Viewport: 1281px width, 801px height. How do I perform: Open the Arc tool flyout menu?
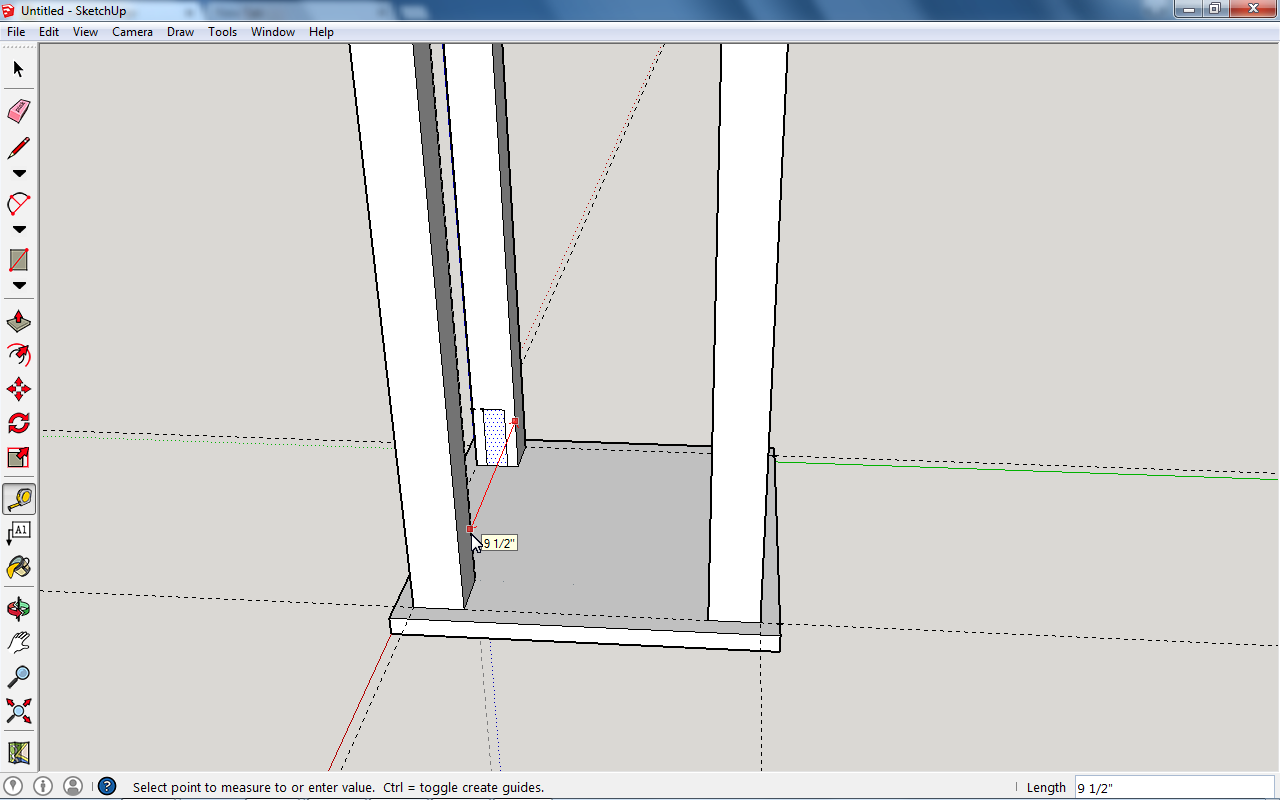[18, 229]
